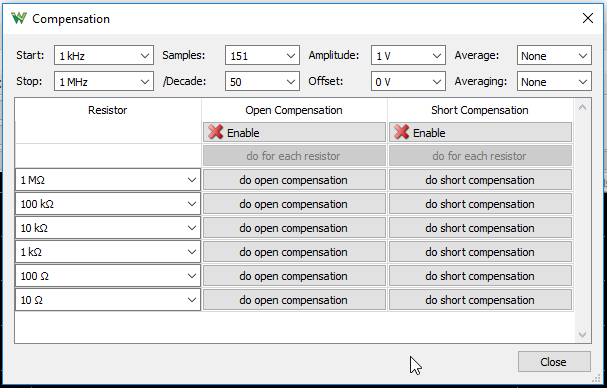Do short compensation for 1 kΩ
This screenshot has width=607, height=388.
(480, 252)
